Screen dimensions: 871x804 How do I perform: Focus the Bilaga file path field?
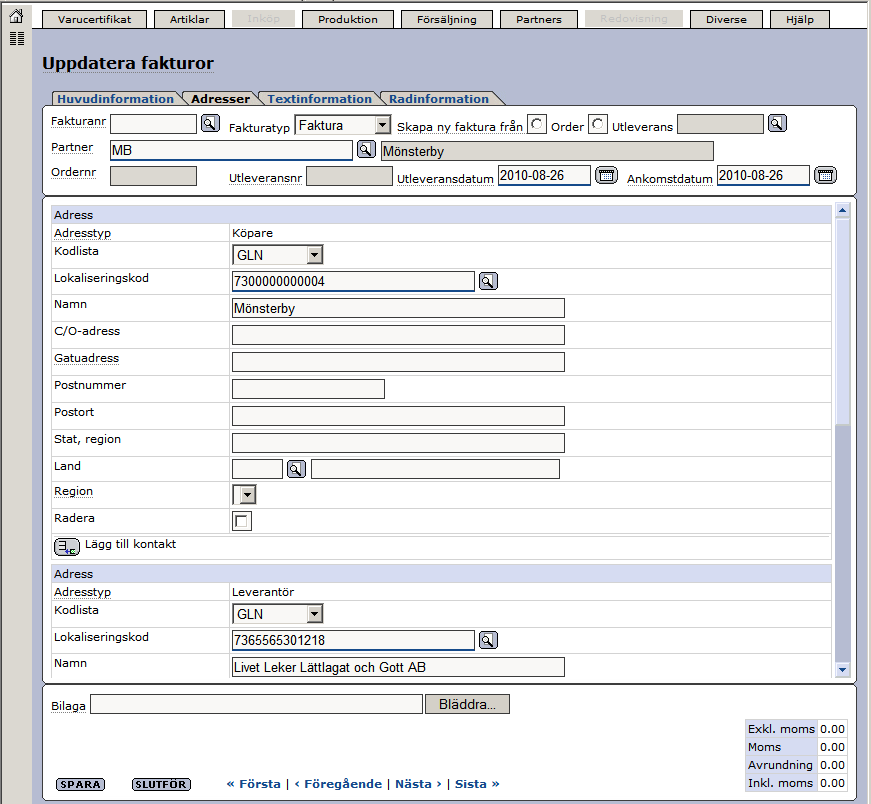[257, 704]
